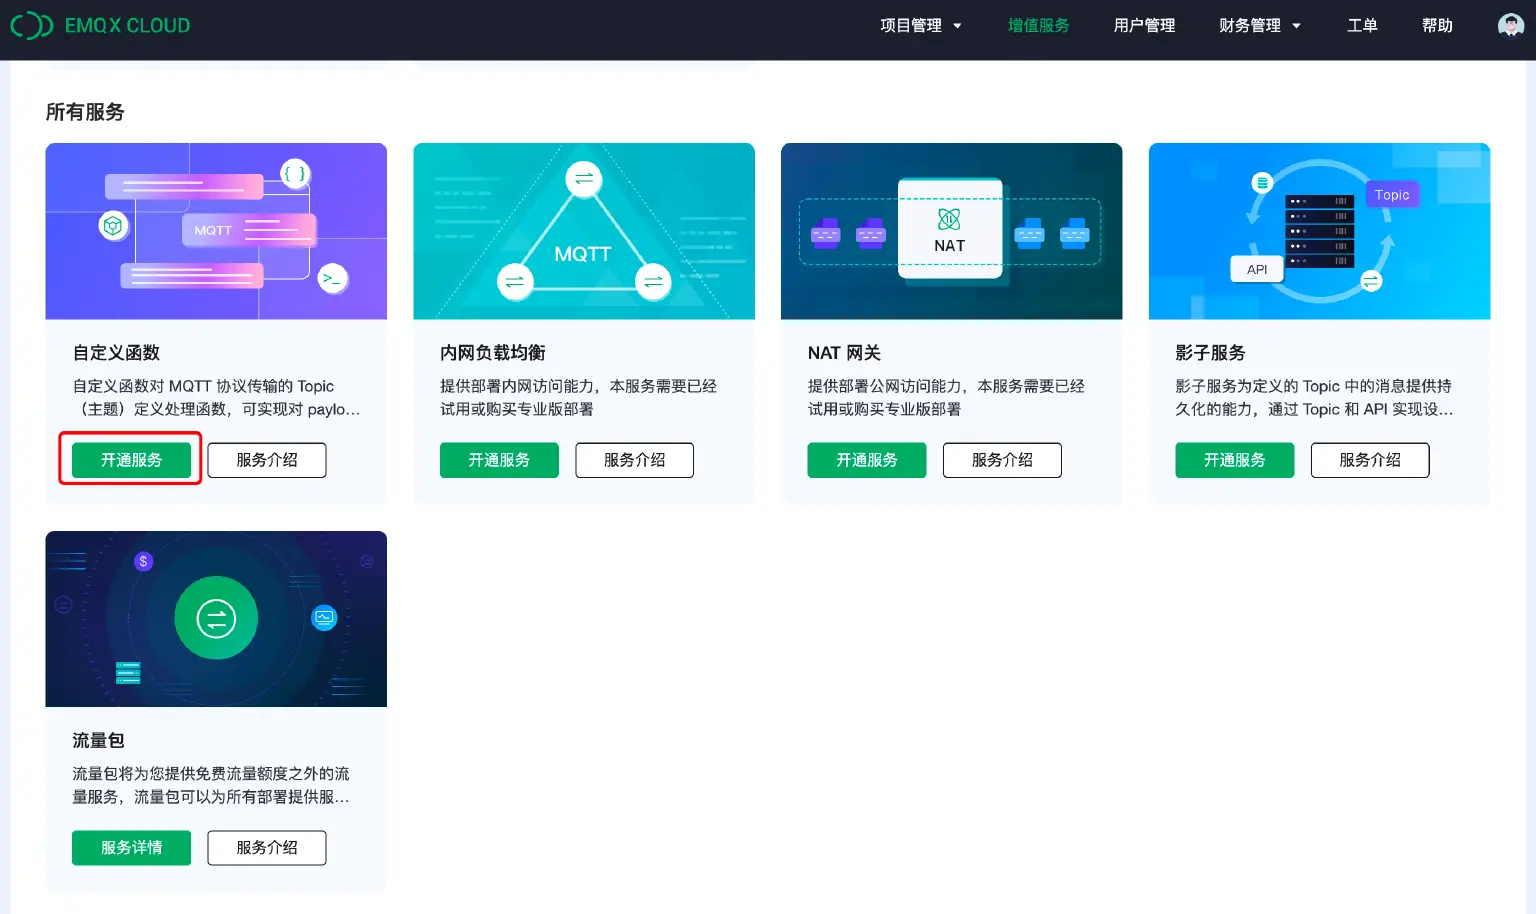Click 开通服务 under 自定义函数
This screenshot has width=1536, height=914.
(x=130, y=460)
